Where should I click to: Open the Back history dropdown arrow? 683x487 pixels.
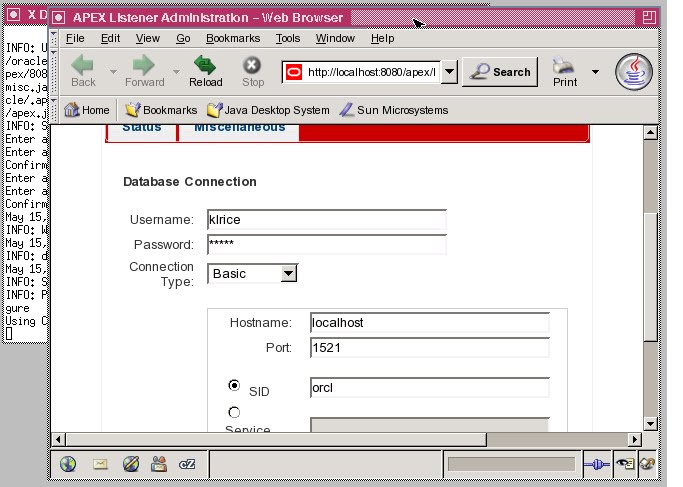pyautogui.click(x=113, y=71)
